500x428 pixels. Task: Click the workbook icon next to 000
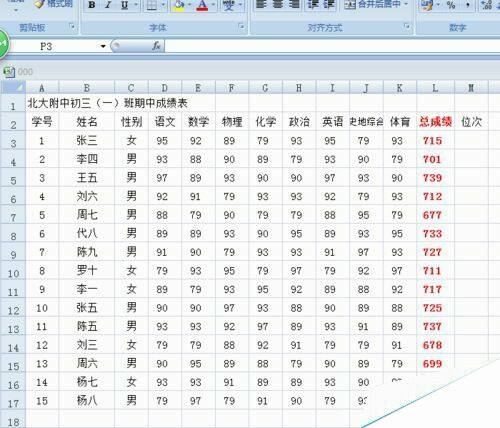pyautogui.click(x=9, y=71)
